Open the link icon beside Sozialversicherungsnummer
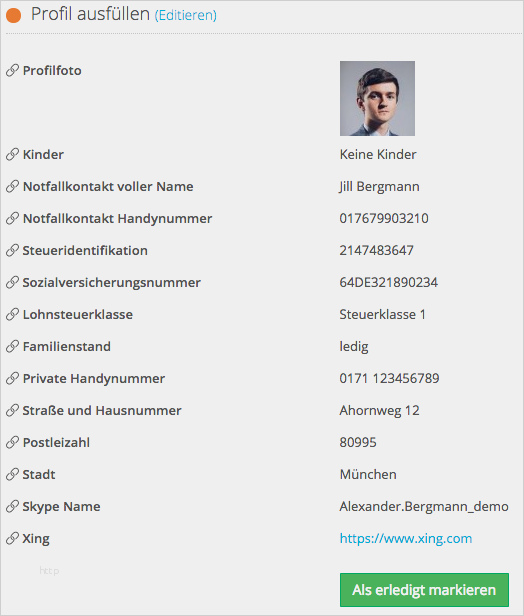524x616 pixels. (12, 282)
